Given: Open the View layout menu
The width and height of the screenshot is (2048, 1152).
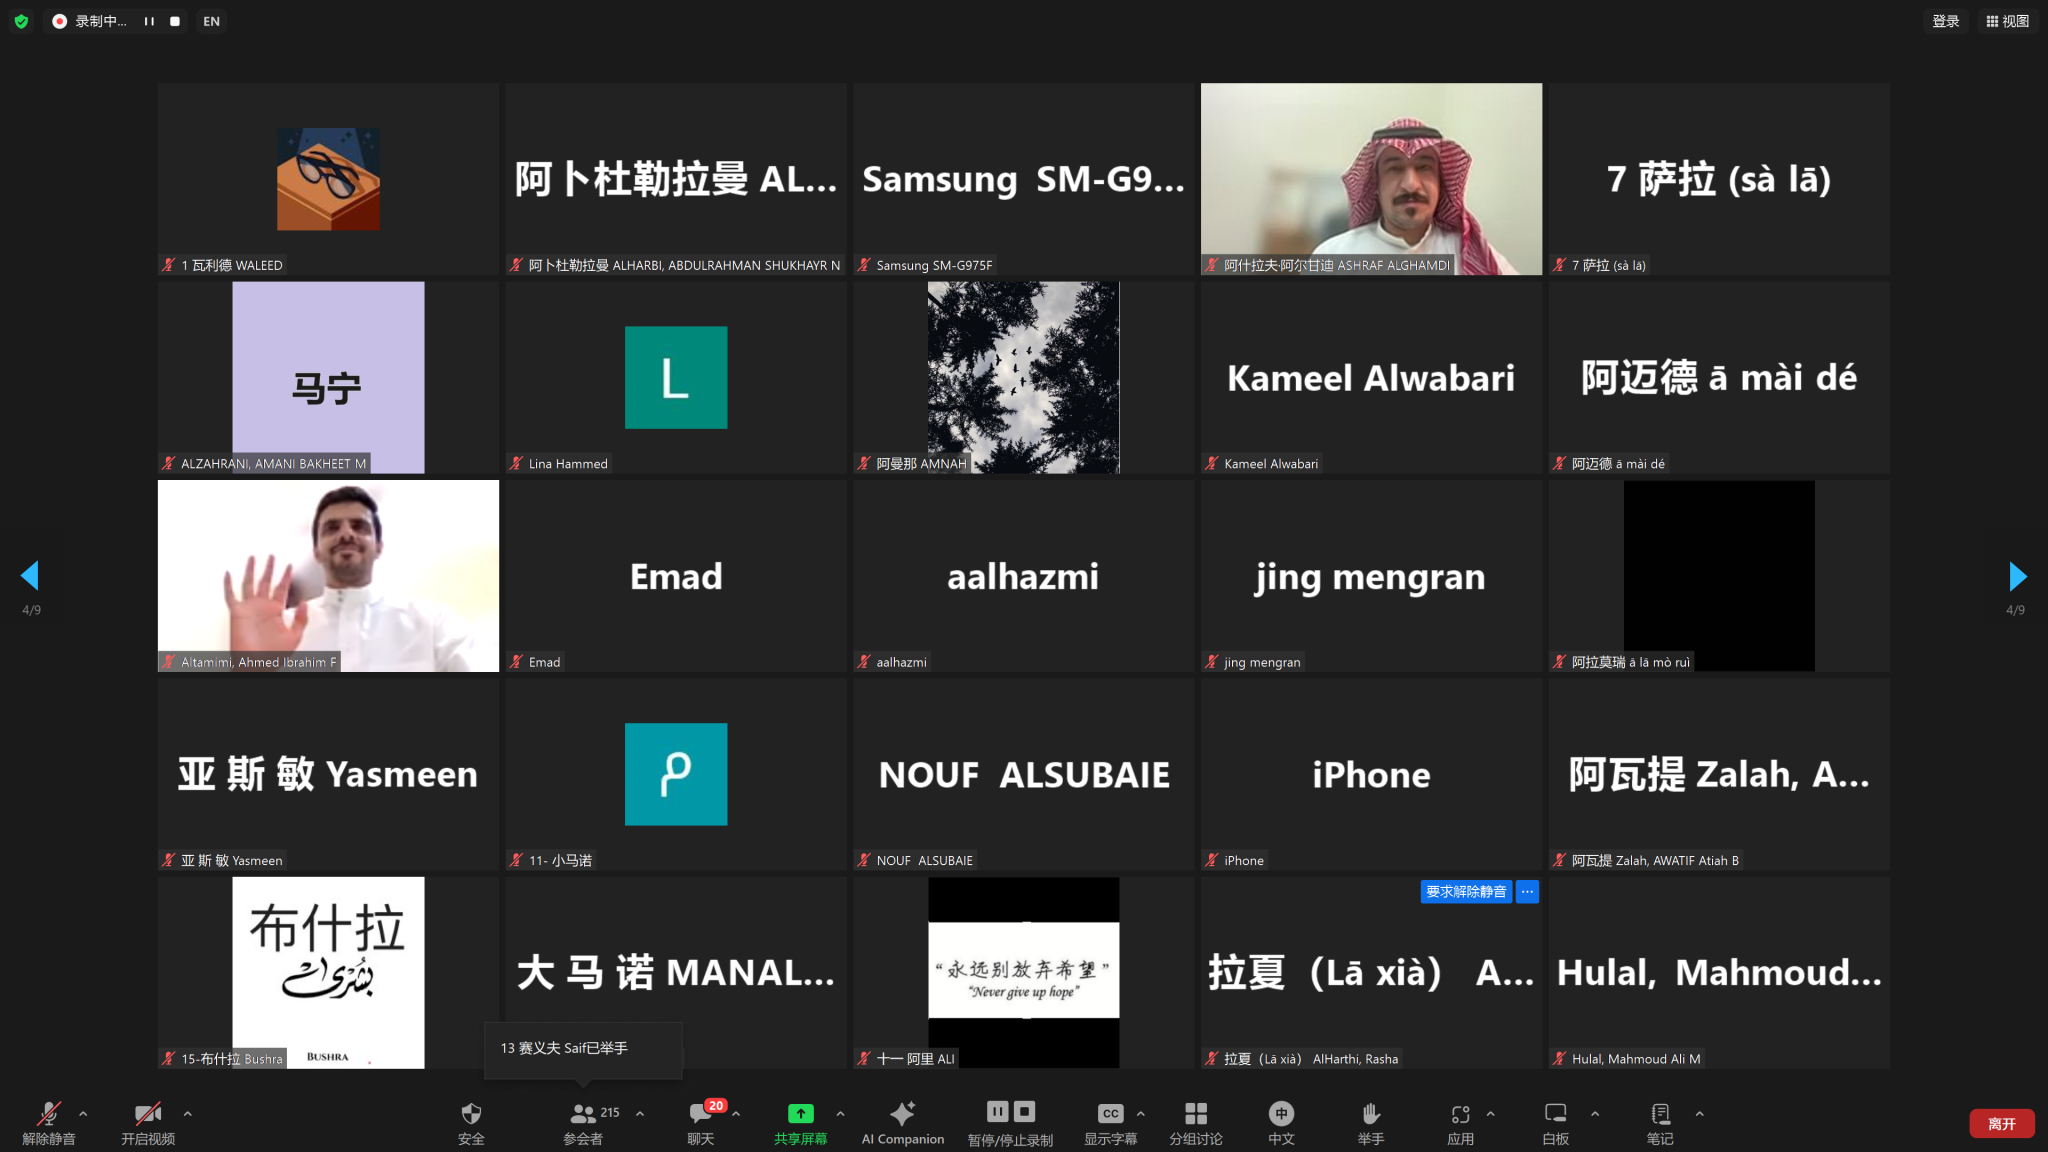Looking at the screenshot, I should (x=2007, y=21).
